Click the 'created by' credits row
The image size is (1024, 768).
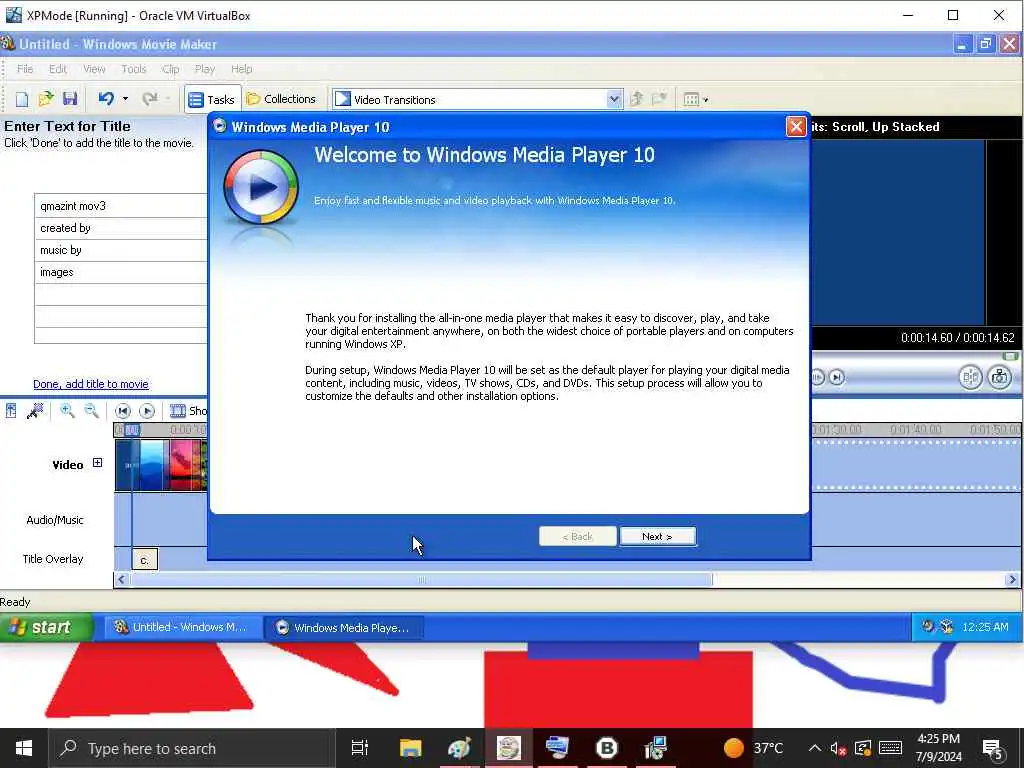[121, 228]
